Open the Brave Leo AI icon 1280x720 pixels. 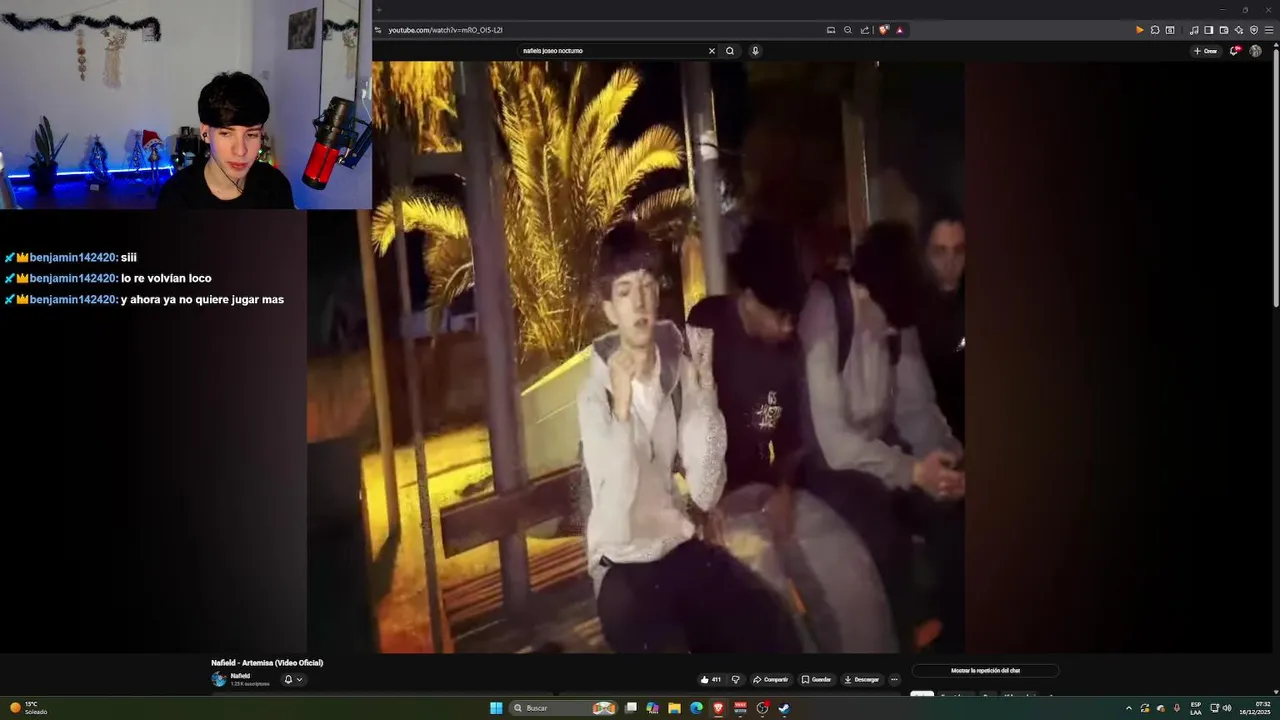[1239, 30]
